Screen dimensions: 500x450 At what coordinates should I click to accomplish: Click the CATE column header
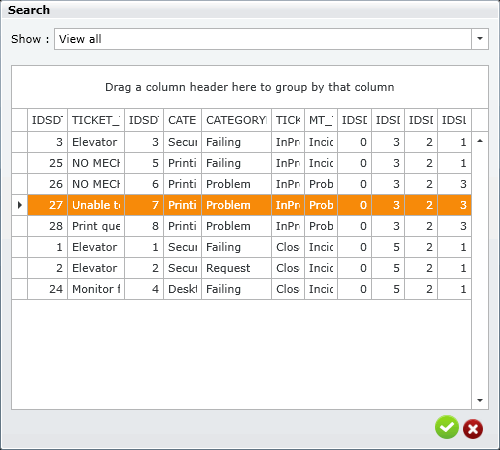tap(182, 120)
